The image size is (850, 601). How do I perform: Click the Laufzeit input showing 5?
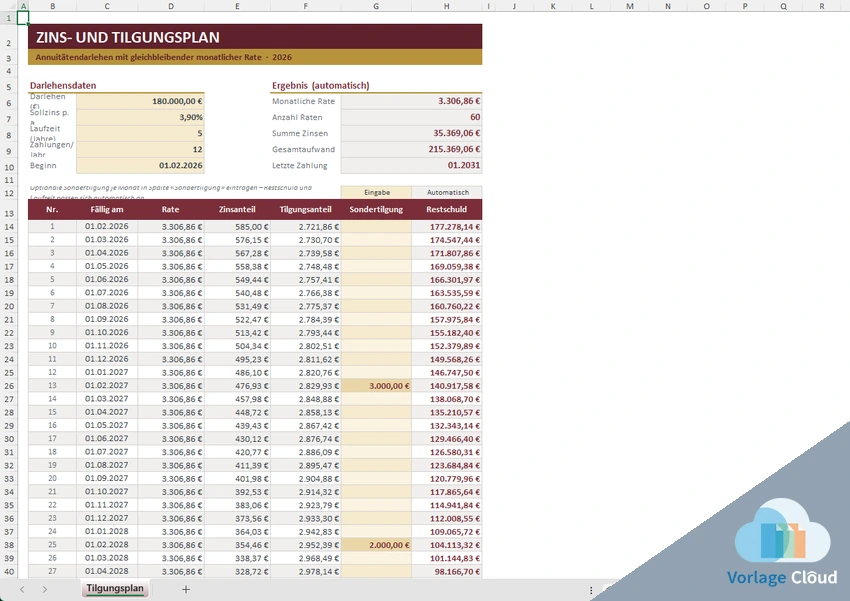tap(140, 133)
